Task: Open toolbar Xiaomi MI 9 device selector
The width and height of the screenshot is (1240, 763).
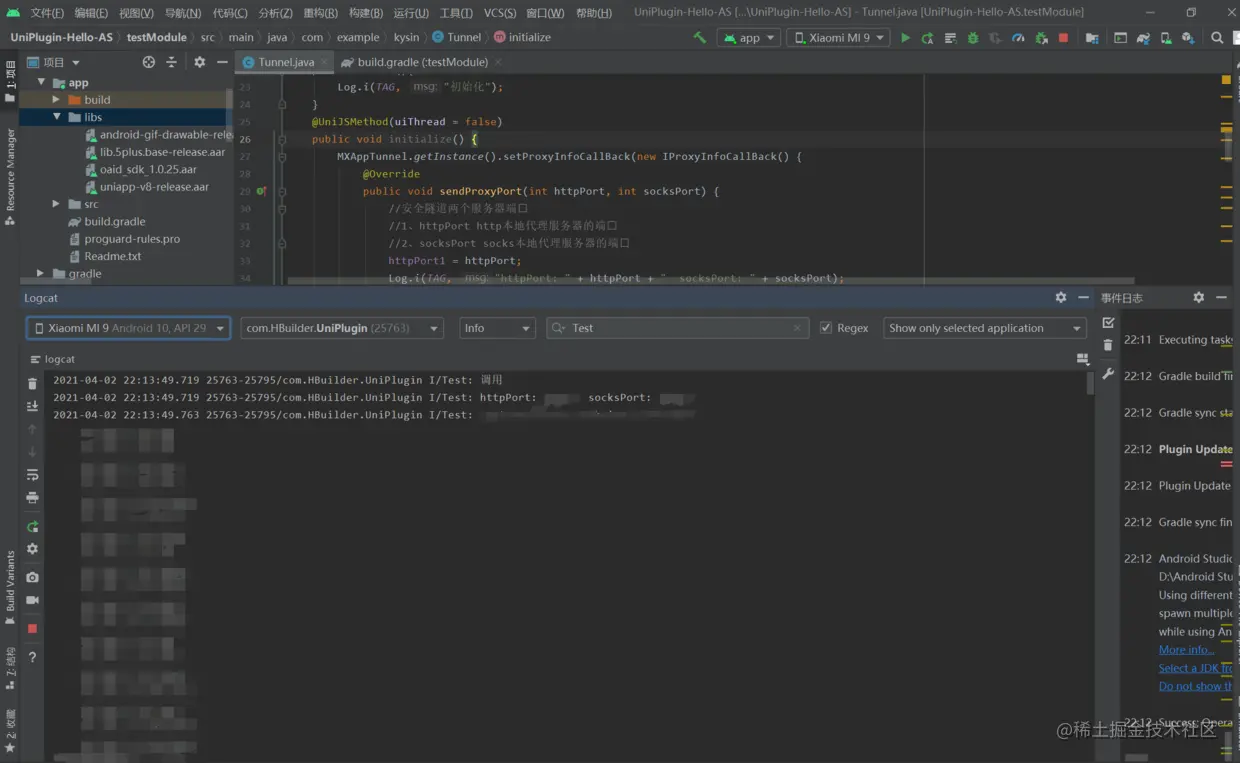Action: [838, 38]
